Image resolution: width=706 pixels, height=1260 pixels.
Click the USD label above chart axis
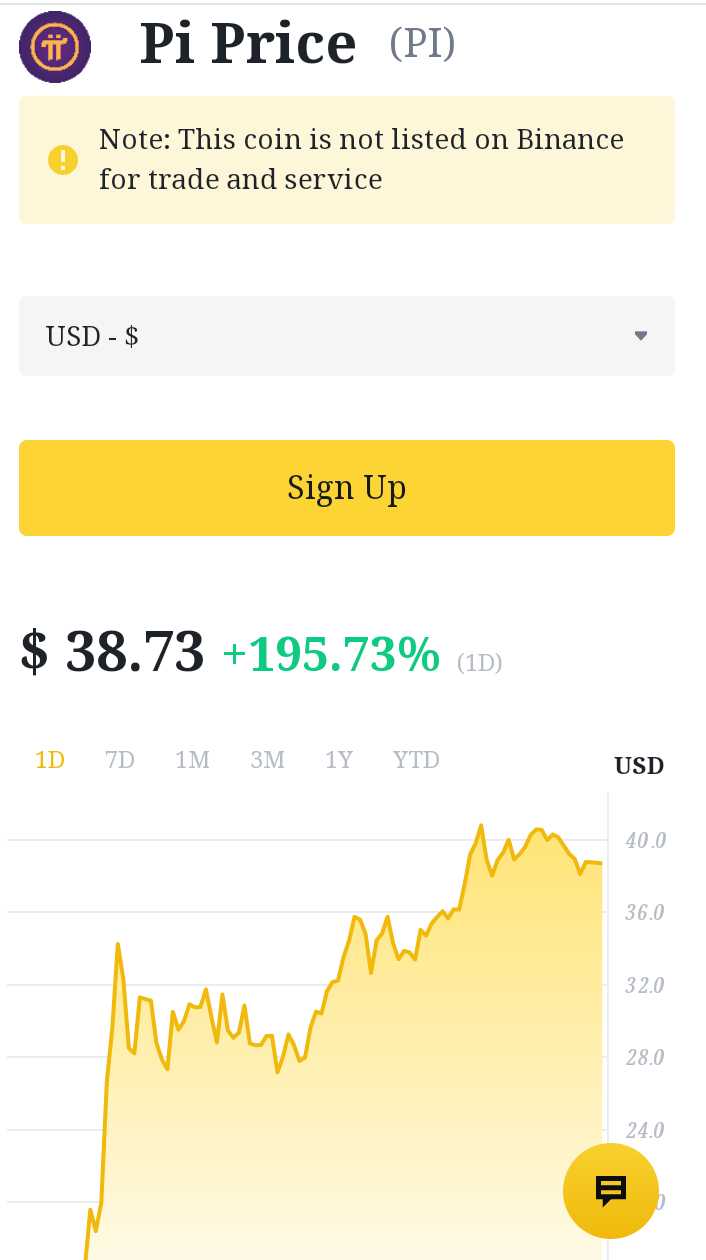[x=639, y=766]
